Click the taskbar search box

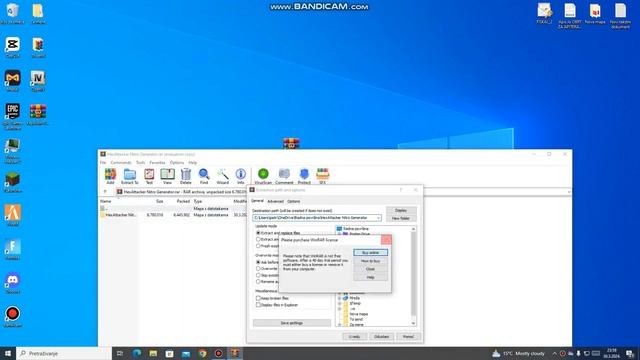(64, 353)
